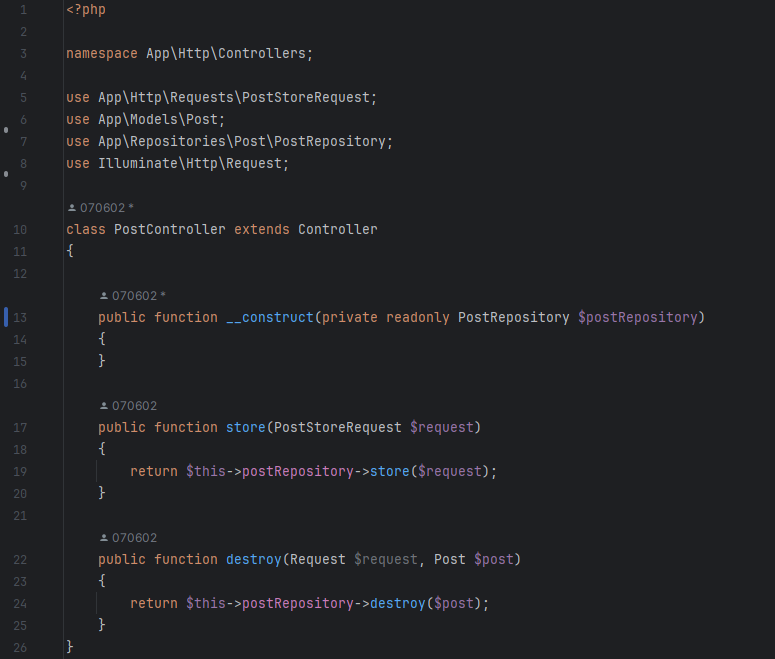This screenshot has width=775, height=659.
Task: Click the author icon above the __construct method
Action: click(103, 296)
